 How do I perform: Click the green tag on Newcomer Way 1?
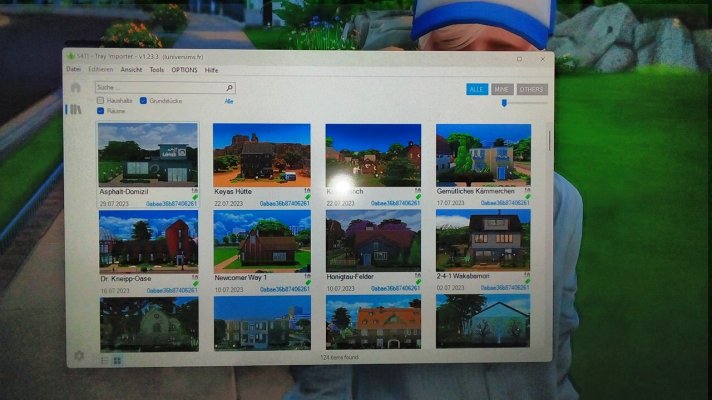(x=308, y=282)
